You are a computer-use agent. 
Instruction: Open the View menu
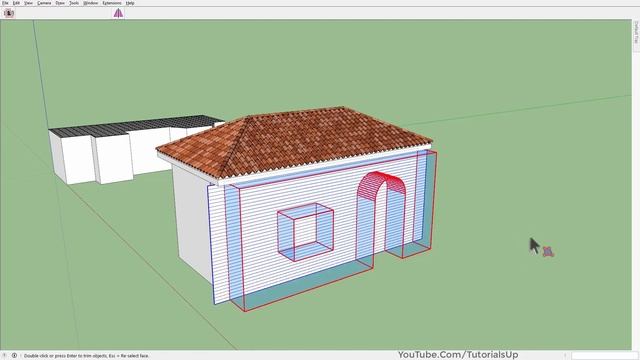coord(29,3)
